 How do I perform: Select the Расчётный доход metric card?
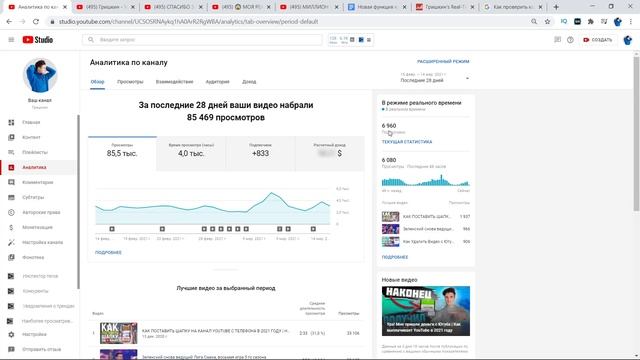pyautogui.click(x=330, y=153)
